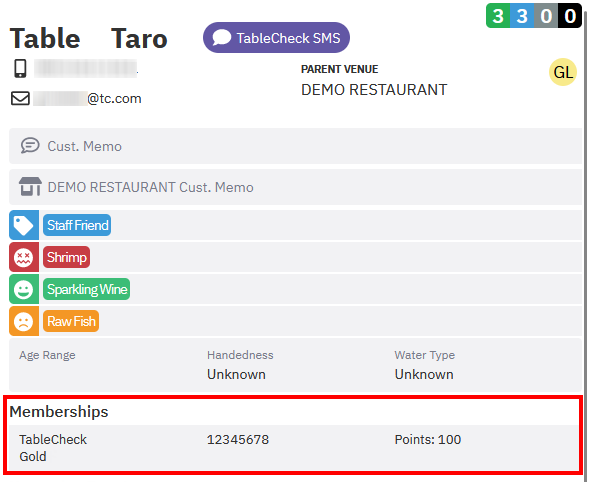
Task: Click the green visit counter 3
Action: click(x=498, y=16)
